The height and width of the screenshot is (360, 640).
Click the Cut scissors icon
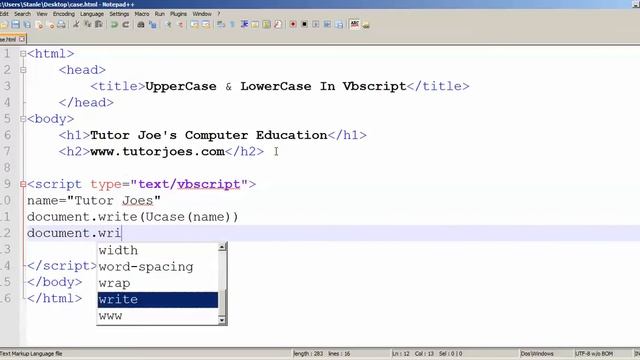click(76, 24)
